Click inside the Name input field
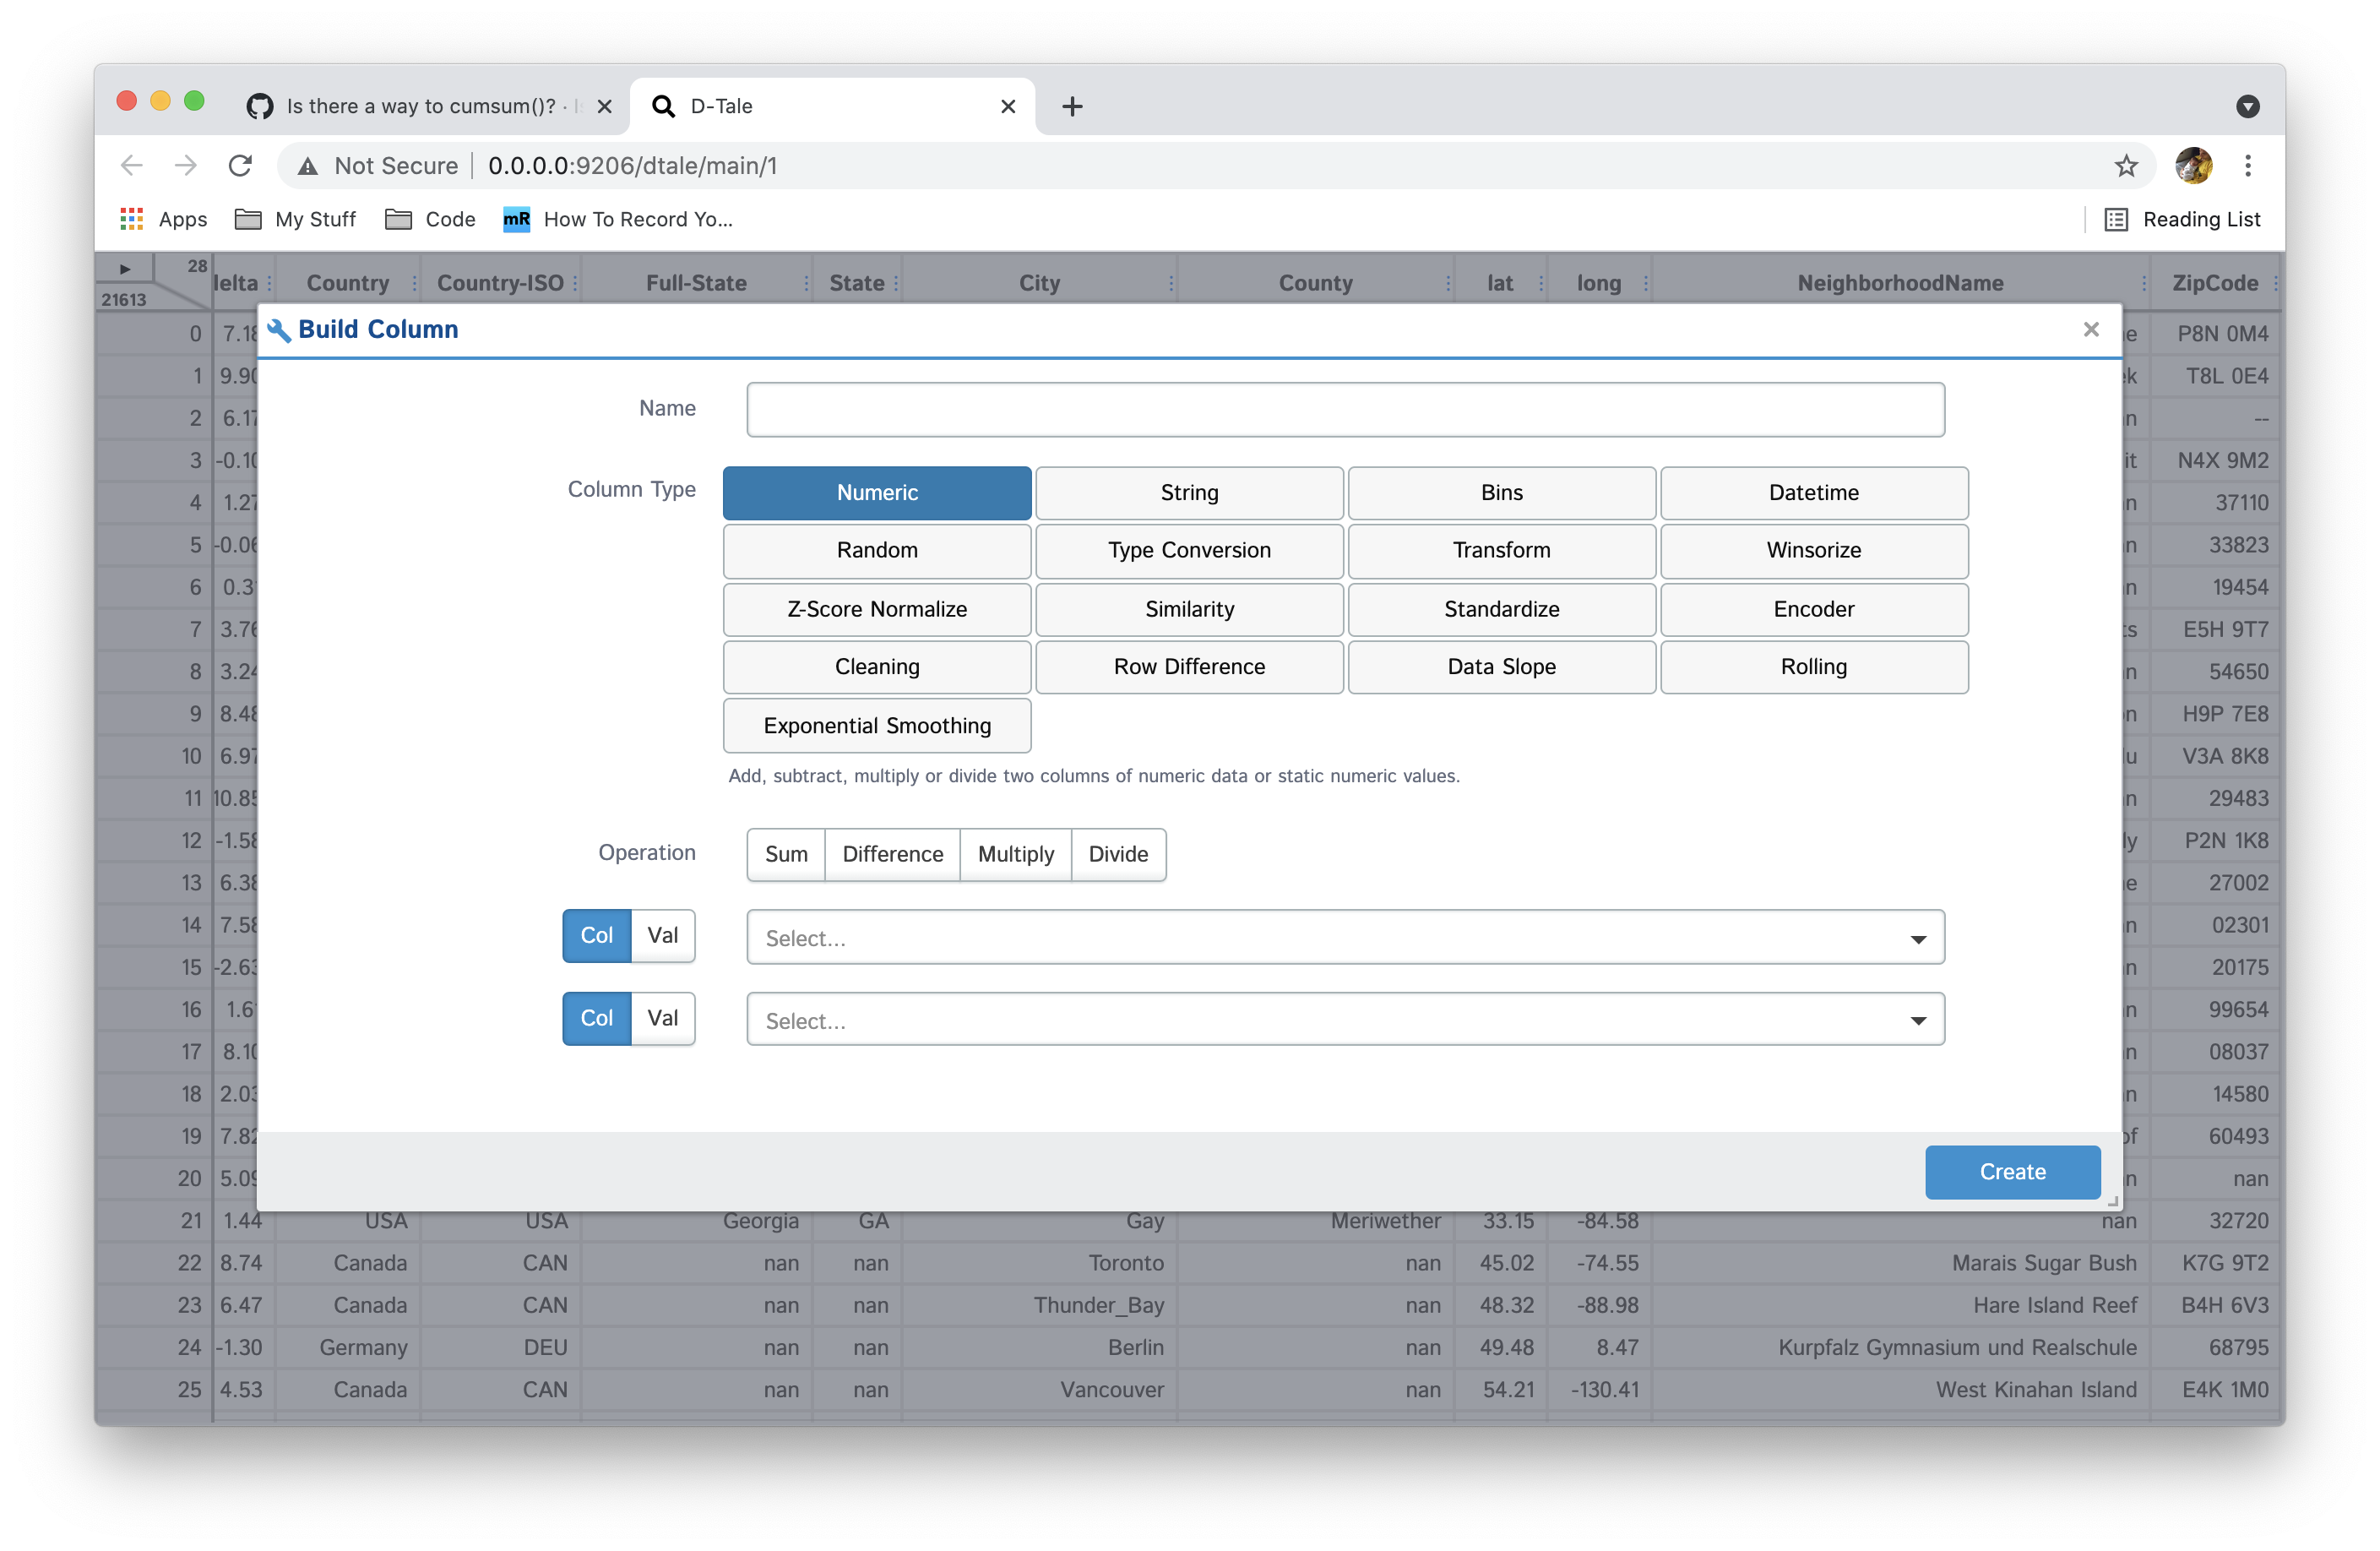The height and width of the screenshot is (1551, 2380). [x=1345, y=409]
